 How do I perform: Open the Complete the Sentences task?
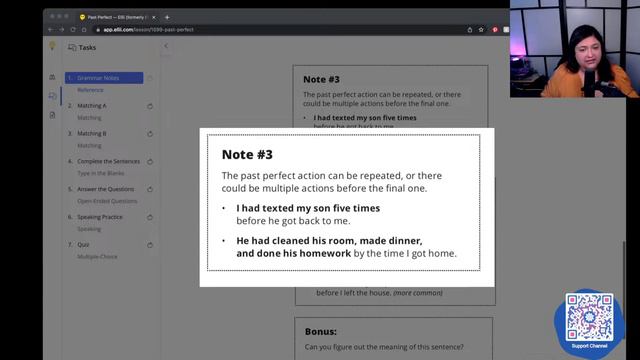(108, 161)
